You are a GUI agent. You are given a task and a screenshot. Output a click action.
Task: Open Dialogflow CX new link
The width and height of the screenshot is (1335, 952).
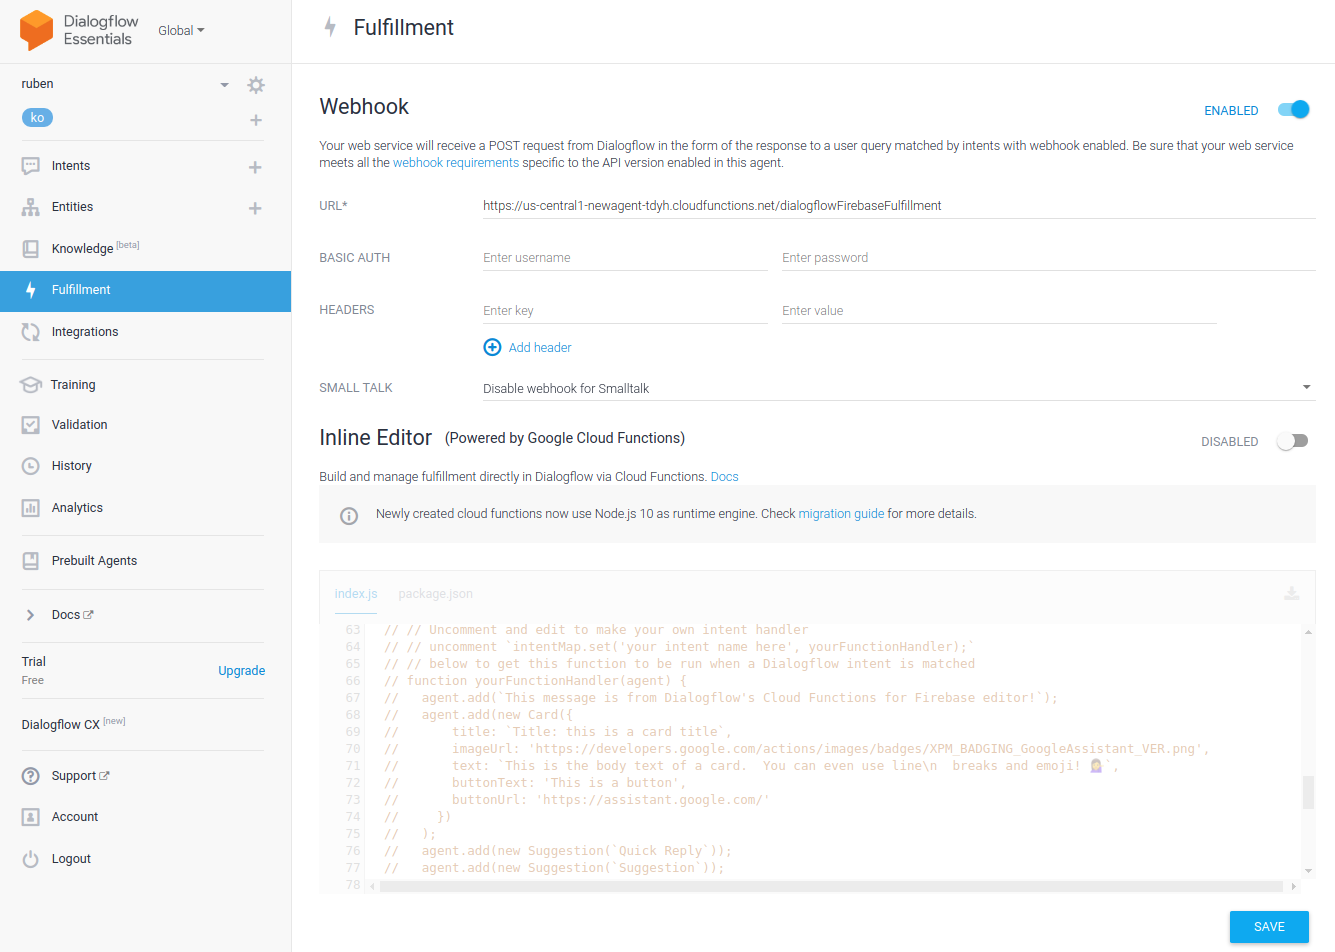pos(73,724)
